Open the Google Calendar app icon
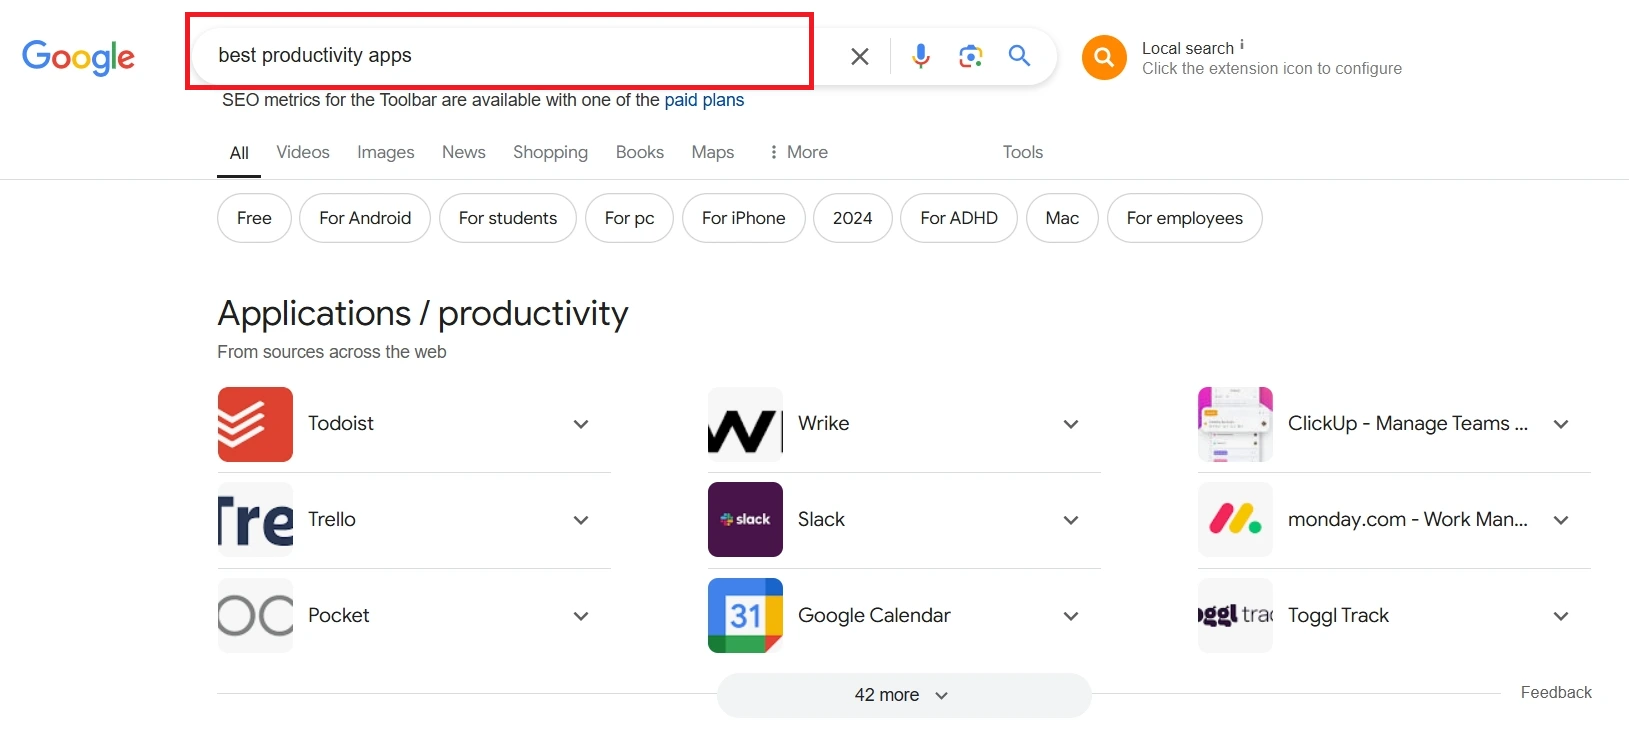The image size is (1629, 742). coord(745,616)
